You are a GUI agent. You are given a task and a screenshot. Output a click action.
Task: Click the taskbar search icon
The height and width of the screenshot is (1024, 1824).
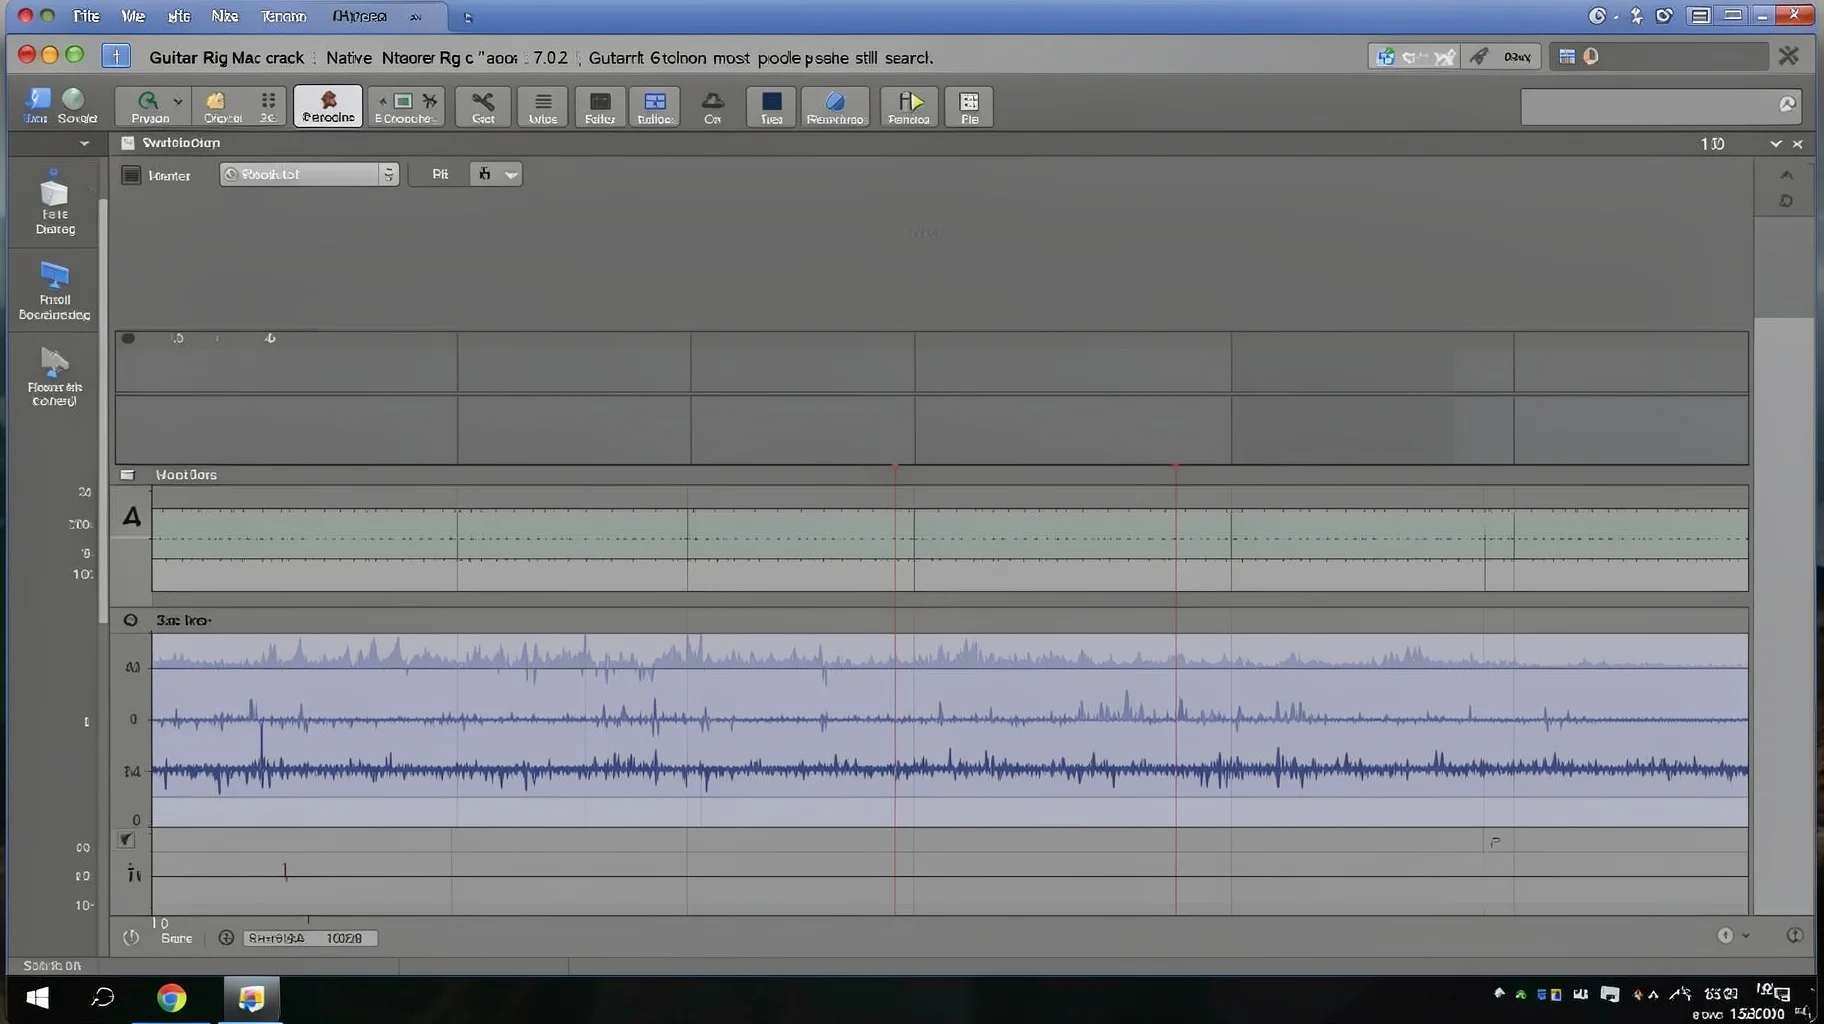[x=103, y=998]
